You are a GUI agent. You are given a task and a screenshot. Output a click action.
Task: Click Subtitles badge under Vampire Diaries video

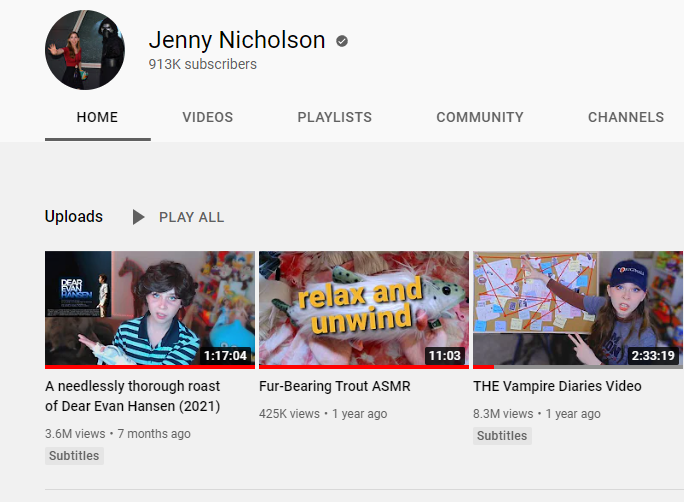coord(502,436)
